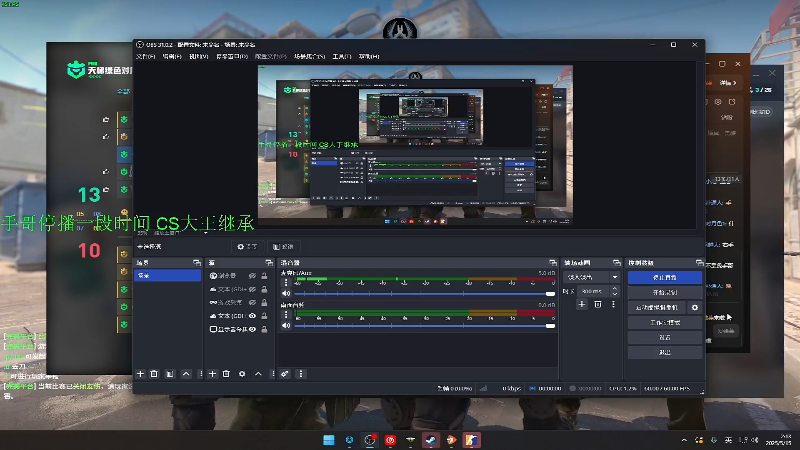The height and width of the screenshot is (450, 800).
Task: Open Windows Start button on taskbar
Action: pos(329,440)
